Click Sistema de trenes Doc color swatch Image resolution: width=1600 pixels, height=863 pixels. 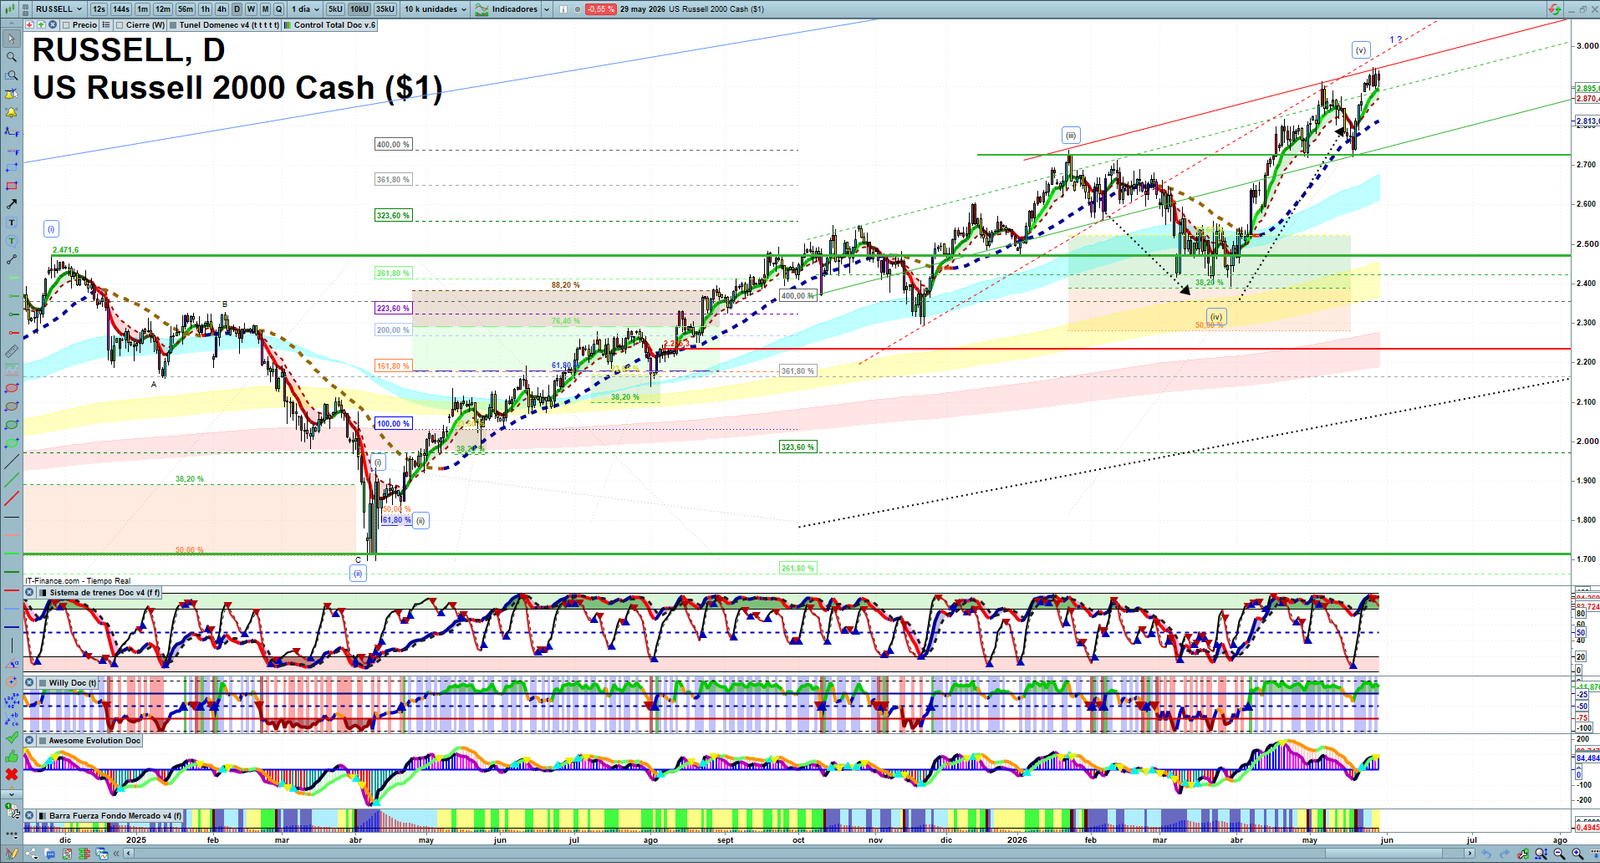click(42, 592)
